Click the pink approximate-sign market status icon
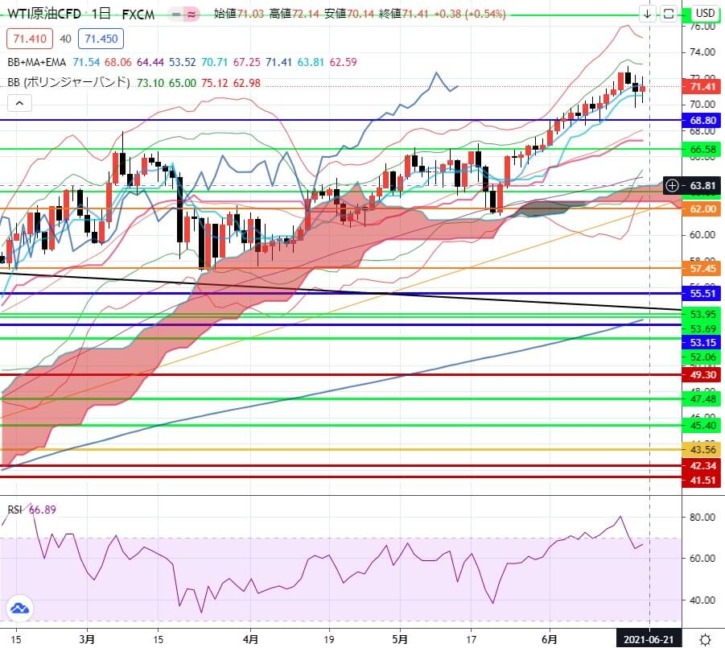The height and width of the screenshot is (648, 725). click(192, 15)
